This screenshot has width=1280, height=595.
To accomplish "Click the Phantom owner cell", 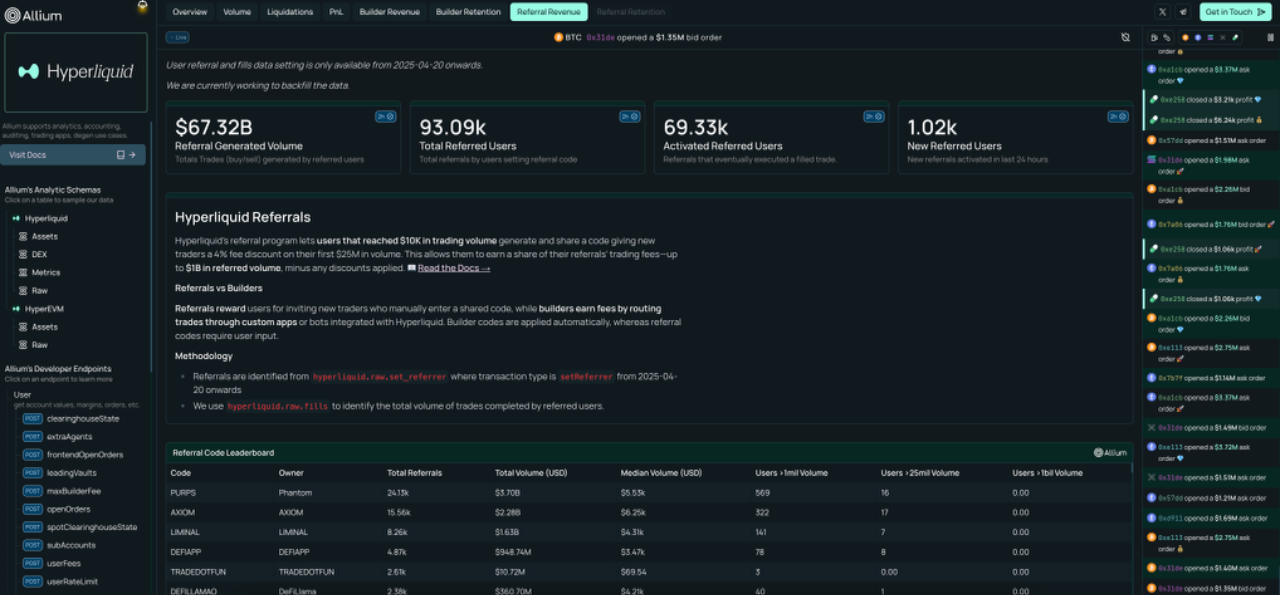I will point(296,492).
